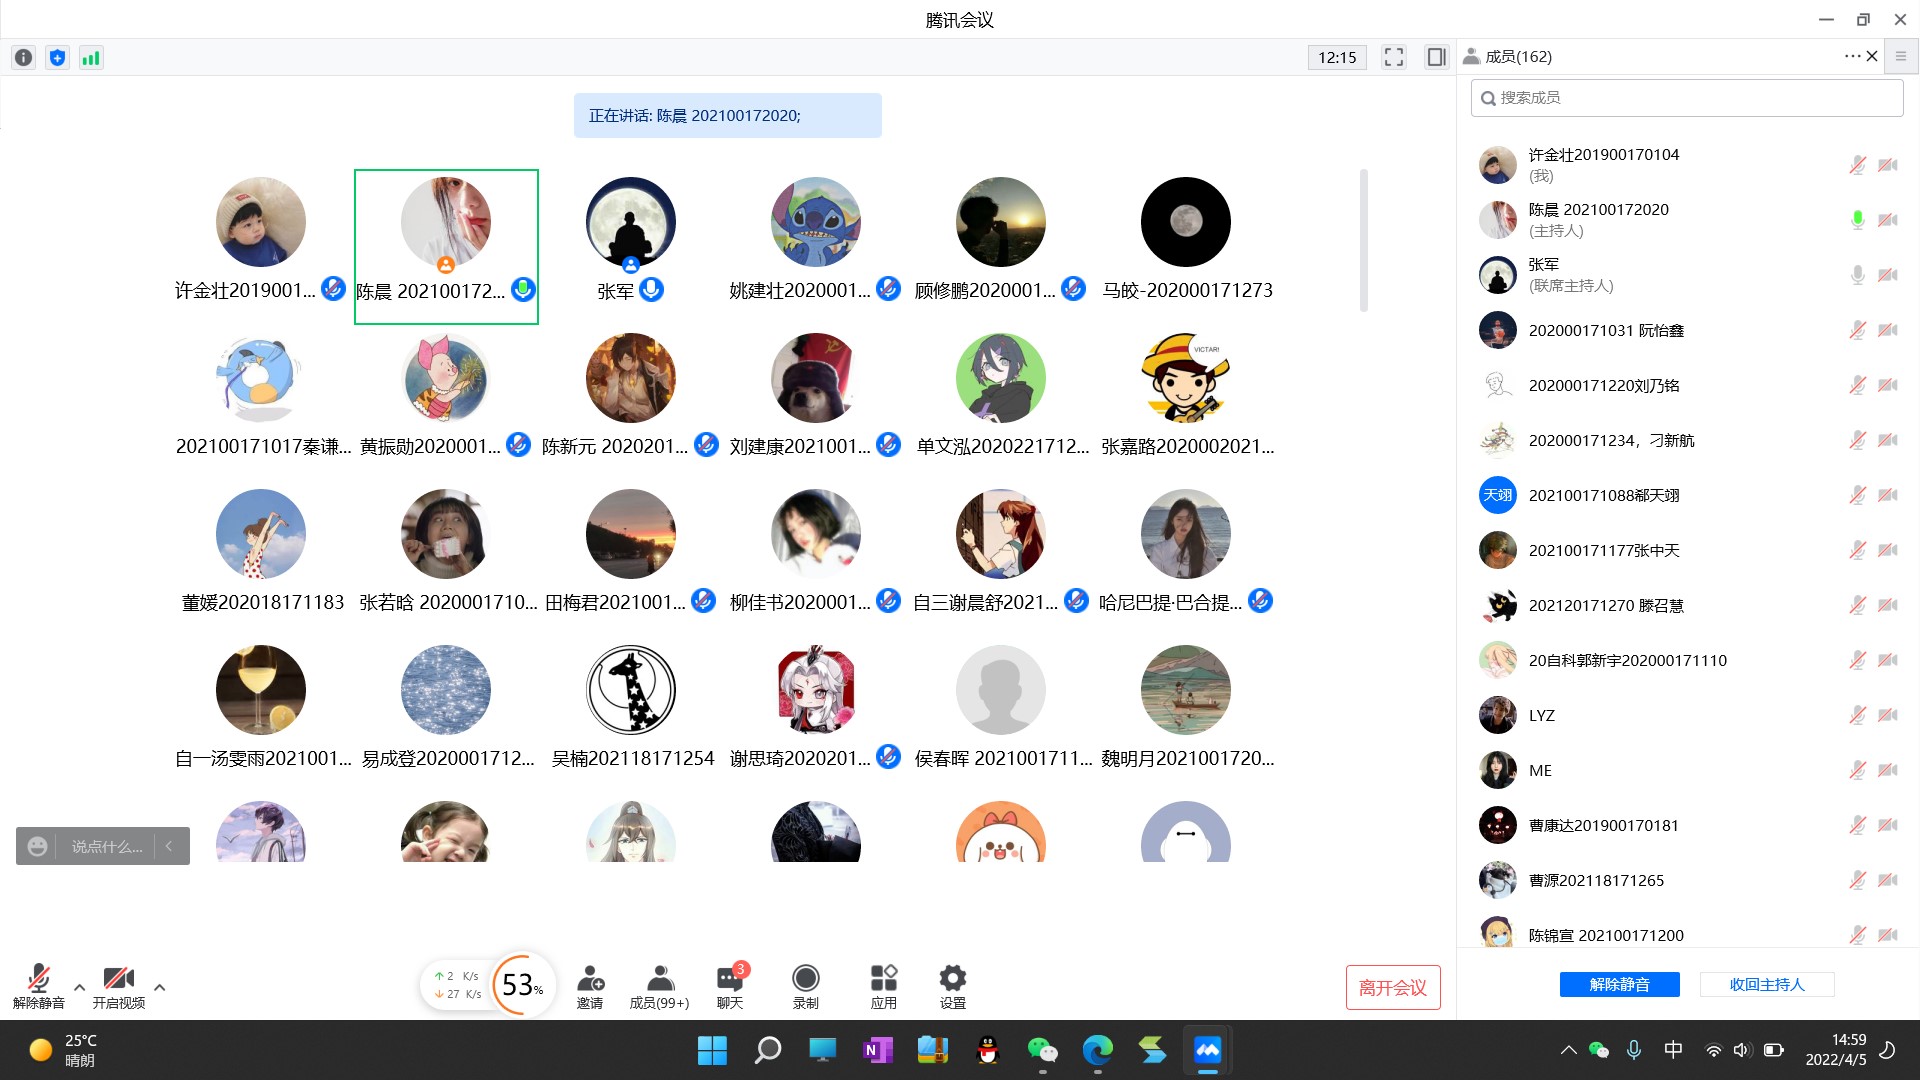This screenshot has width=1920, height=1080.
Task: Click the 搜索成员 search field
Action: click(1687, 98)
